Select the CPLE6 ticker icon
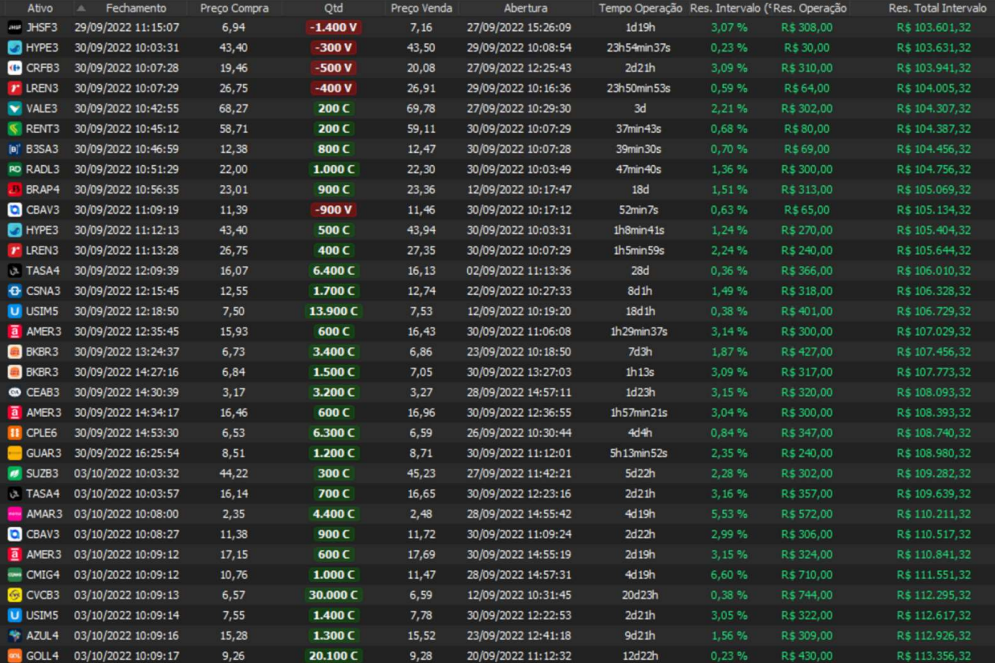 [14, 433]
